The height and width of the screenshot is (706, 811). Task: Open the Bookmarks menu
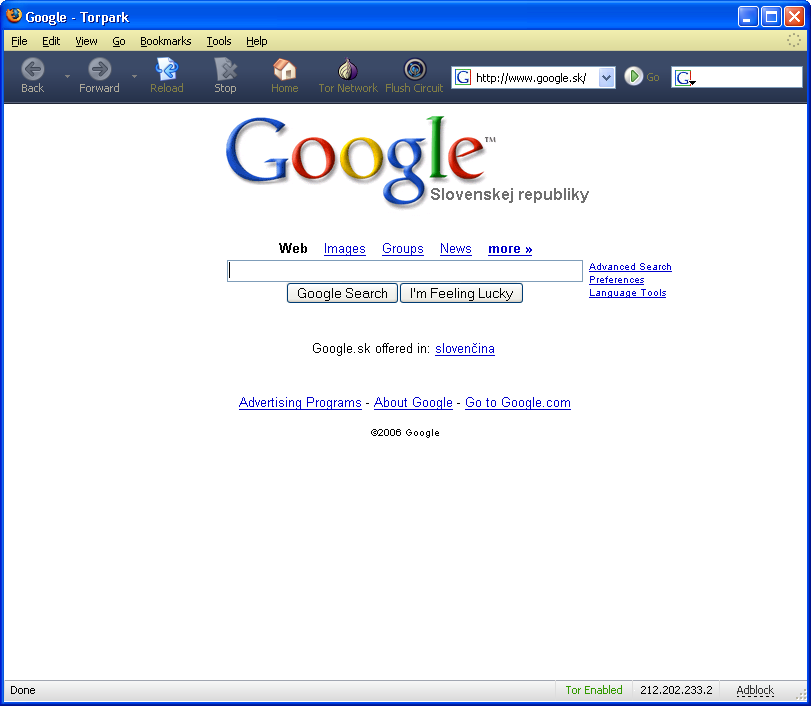point(166,41)
